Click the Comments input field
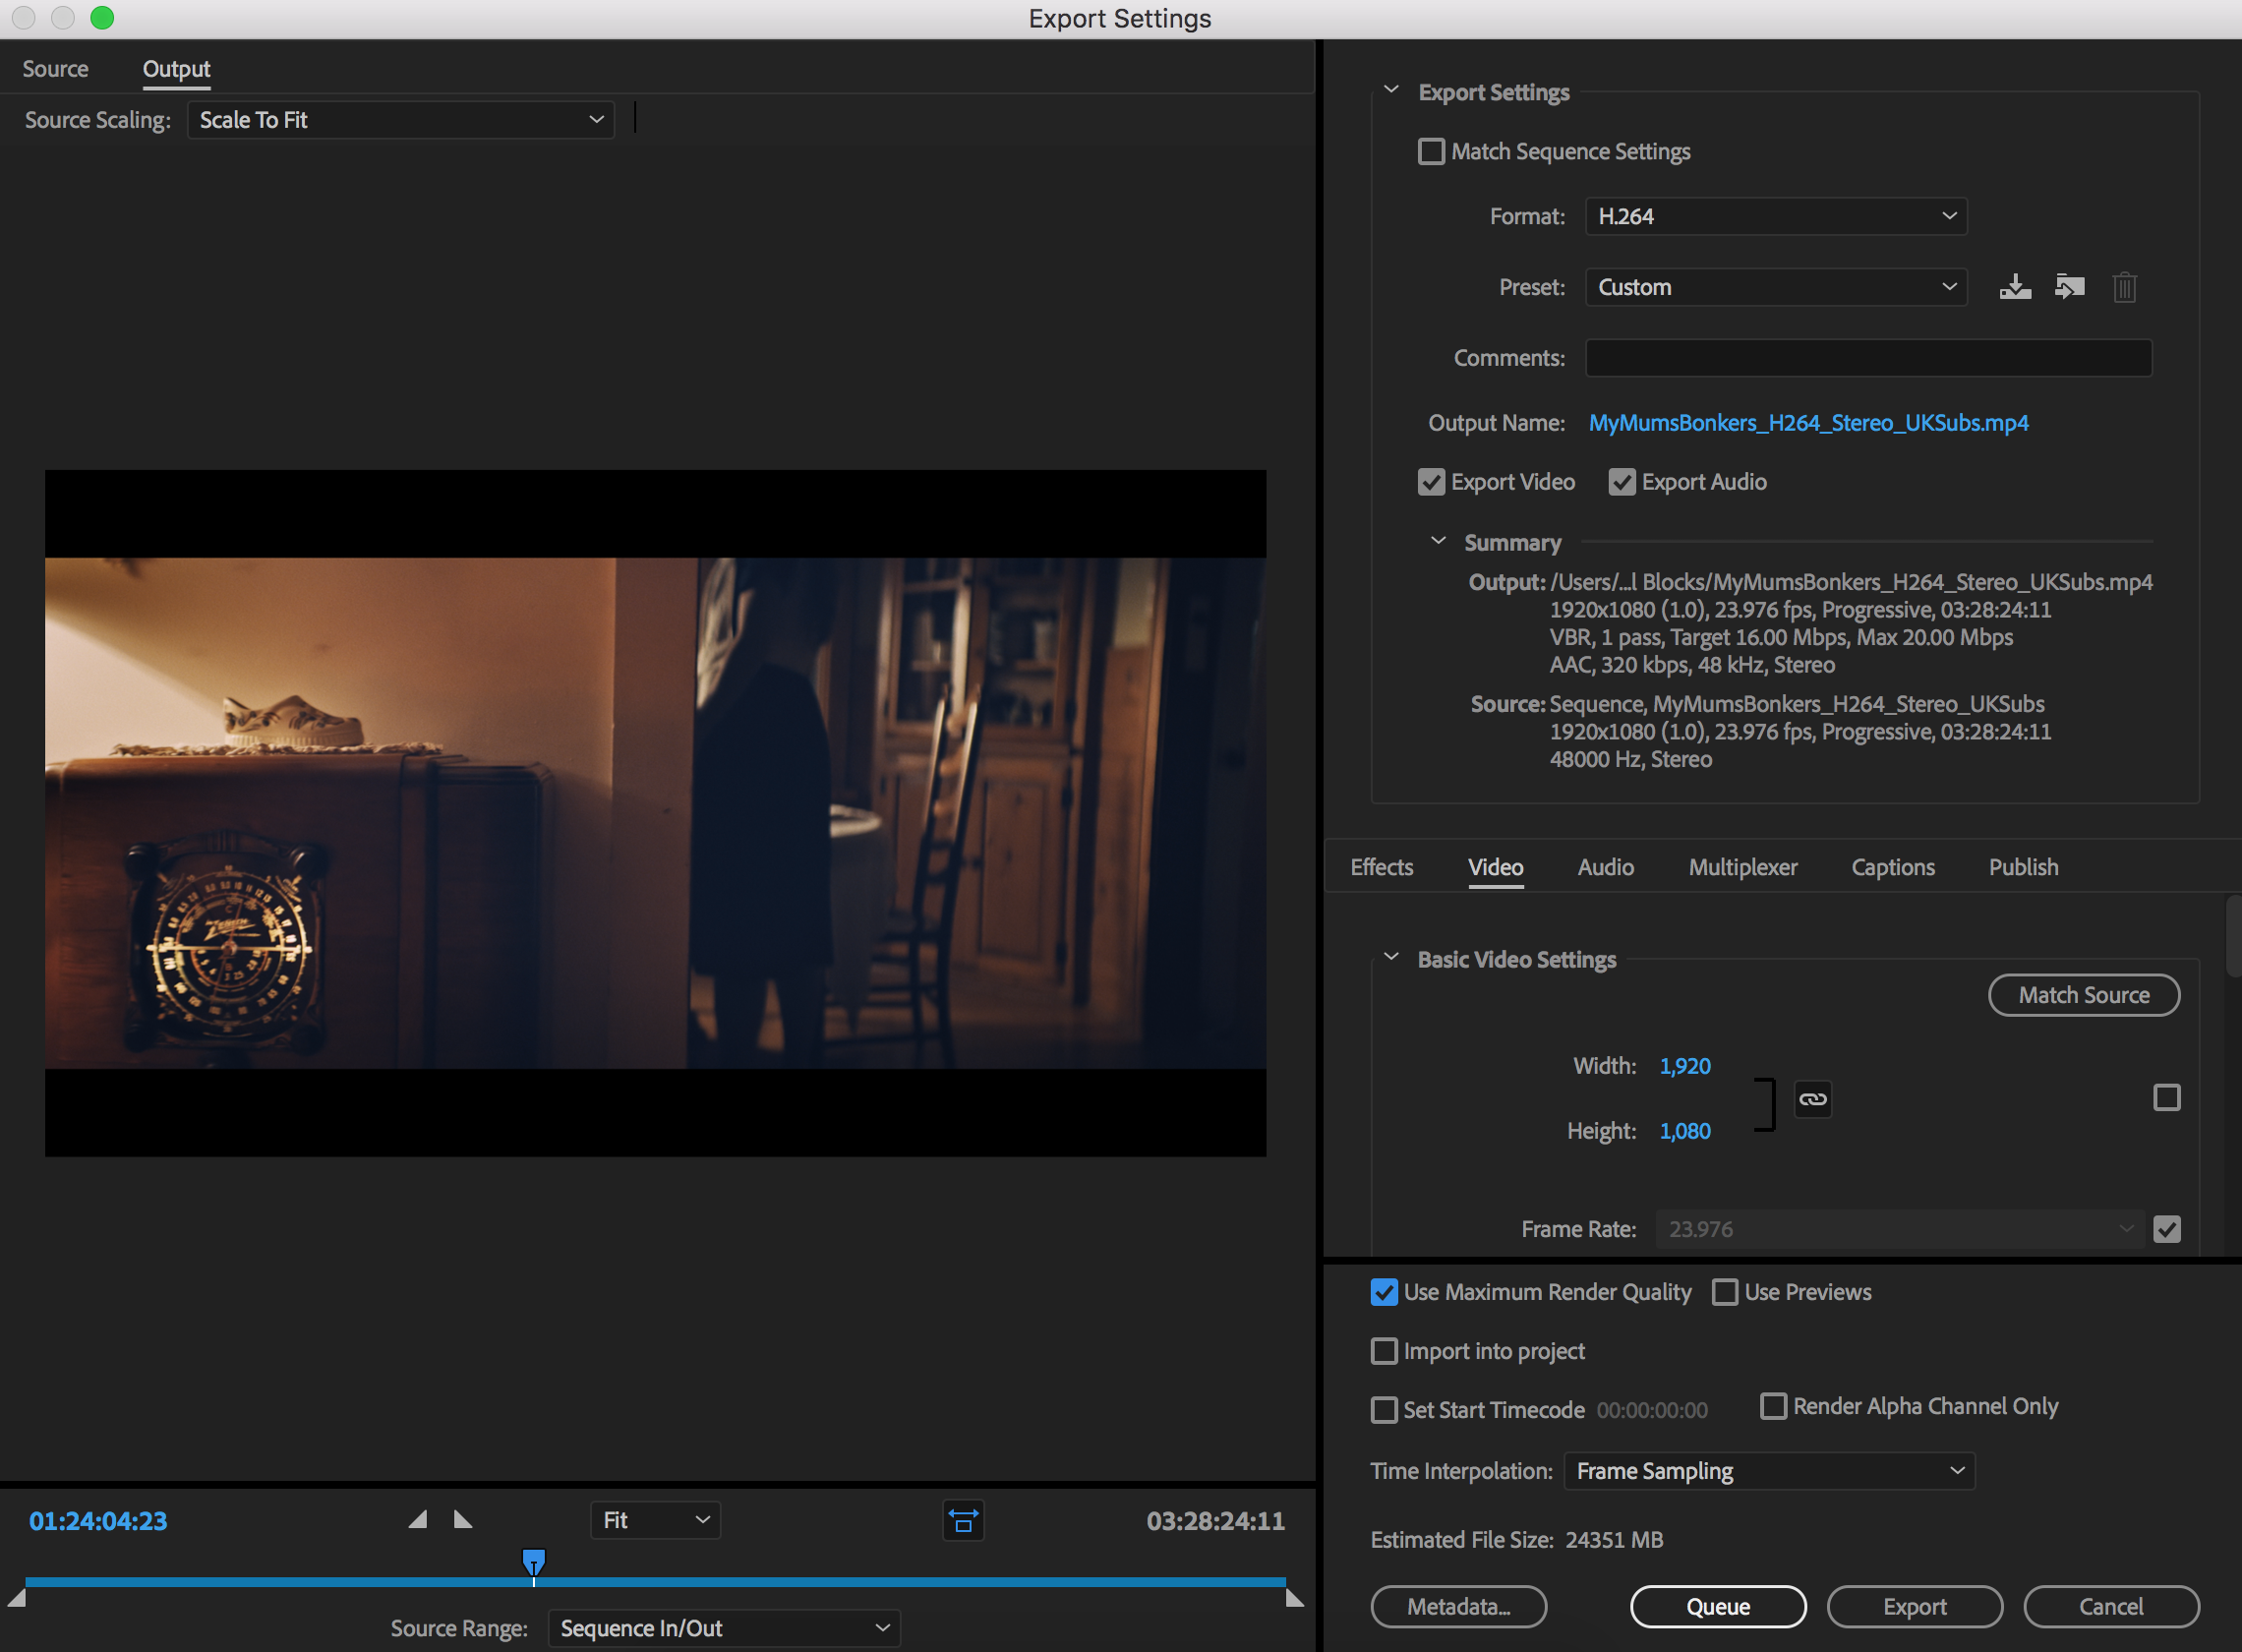Viewport: 2242px width, 1652px height. 1868,358
